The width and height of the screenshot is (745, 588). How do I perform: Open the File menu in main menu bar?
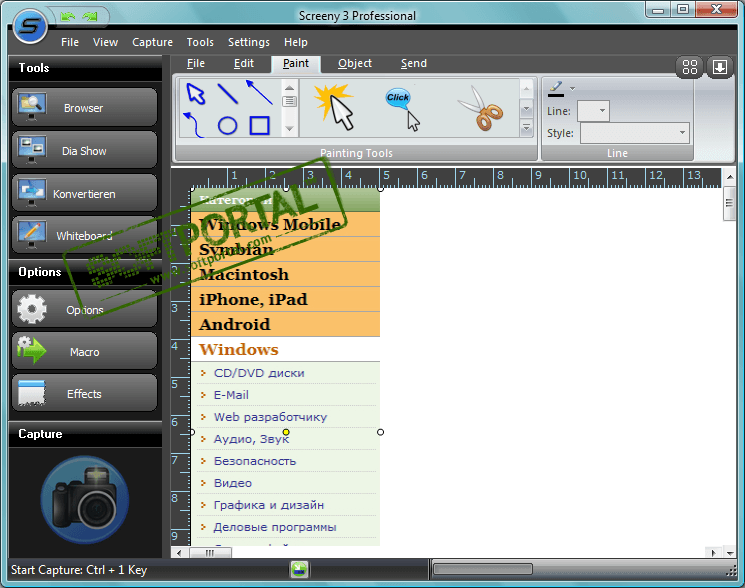70,42
